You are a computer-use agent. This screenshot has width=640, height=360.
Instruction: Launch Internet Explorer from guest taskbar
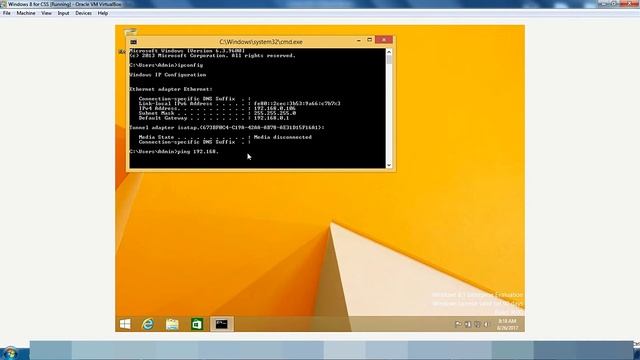[148, 324]
